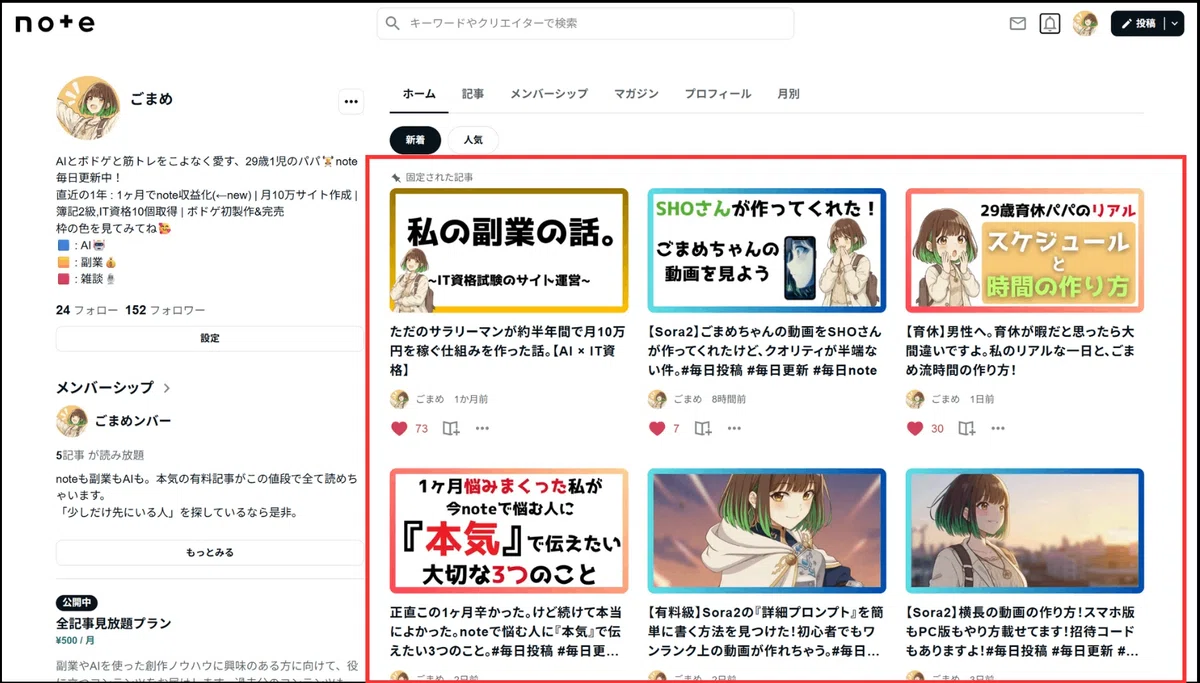The height and width of the screenshot is (683, 1200).
Task: Click author avatar under 育休 article
Action: [915, 399]
